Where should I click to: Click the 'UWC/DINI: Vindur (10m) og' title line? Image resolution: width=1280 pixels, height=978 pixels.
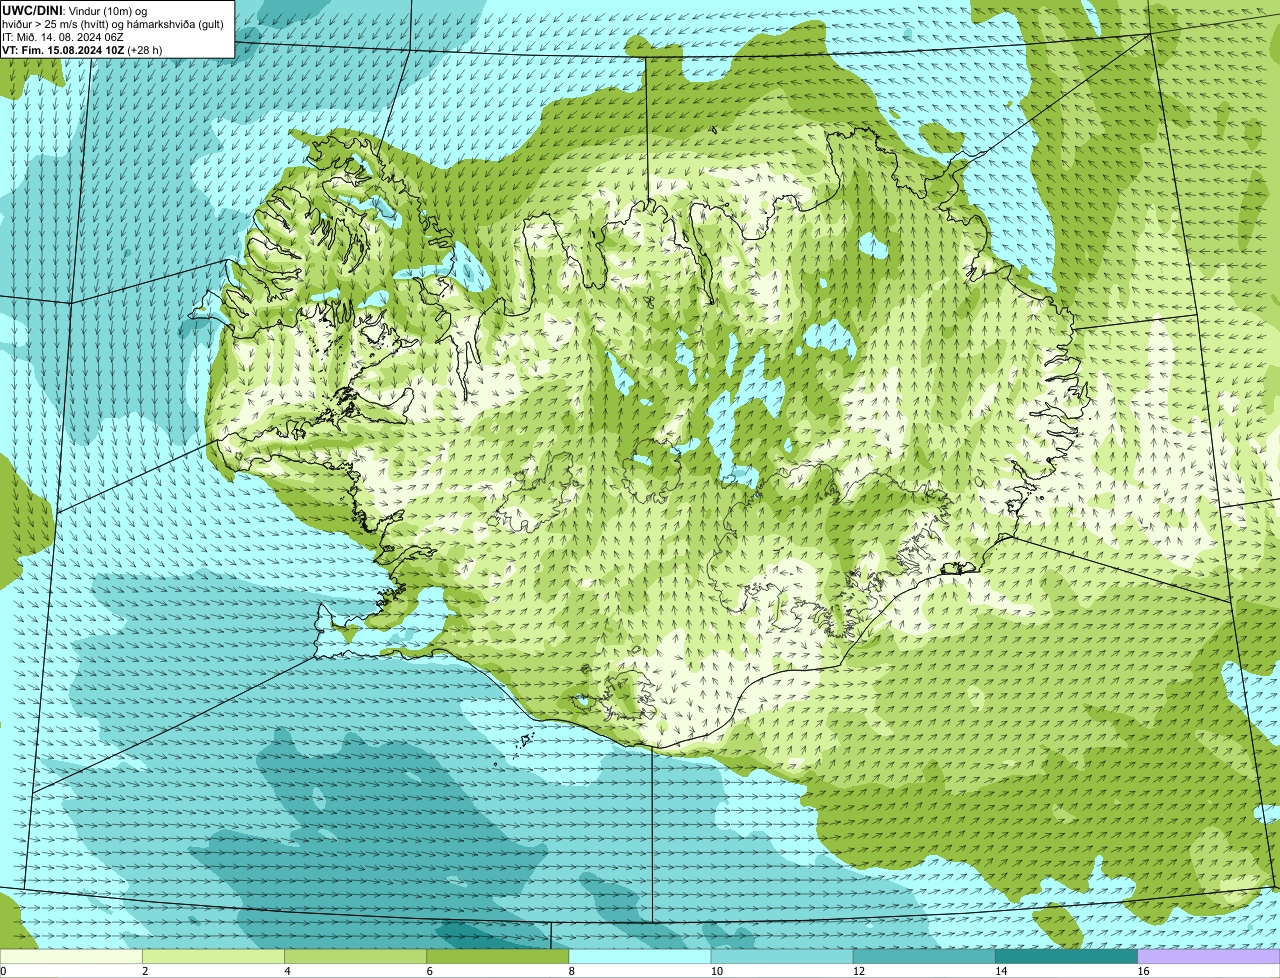75,10
